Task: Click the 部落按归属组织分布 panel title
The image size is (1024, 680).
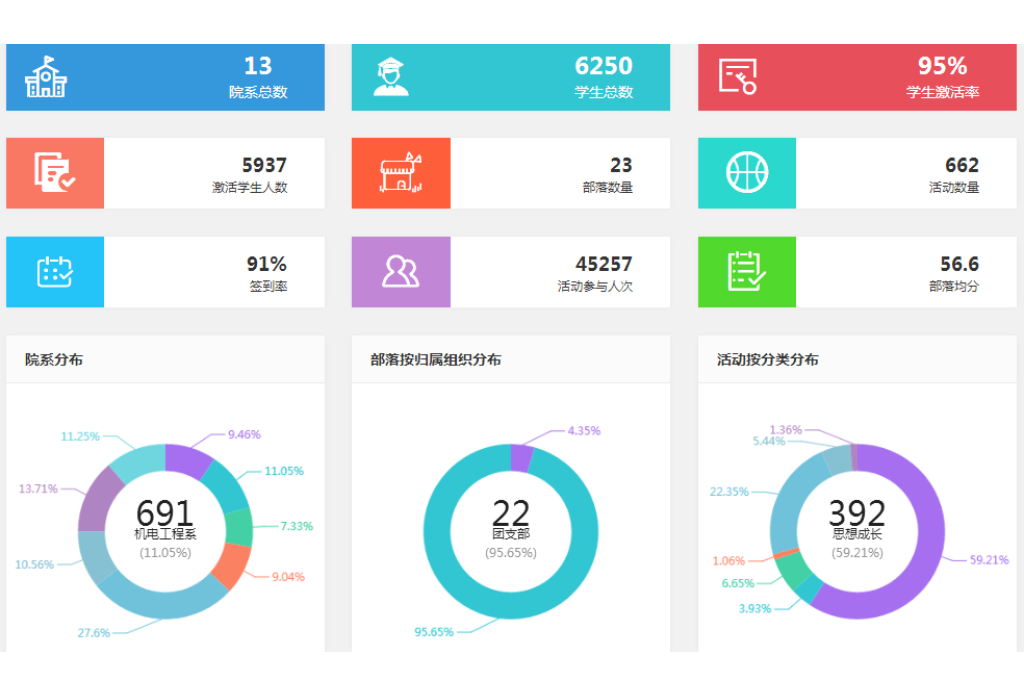Action: 436,359
